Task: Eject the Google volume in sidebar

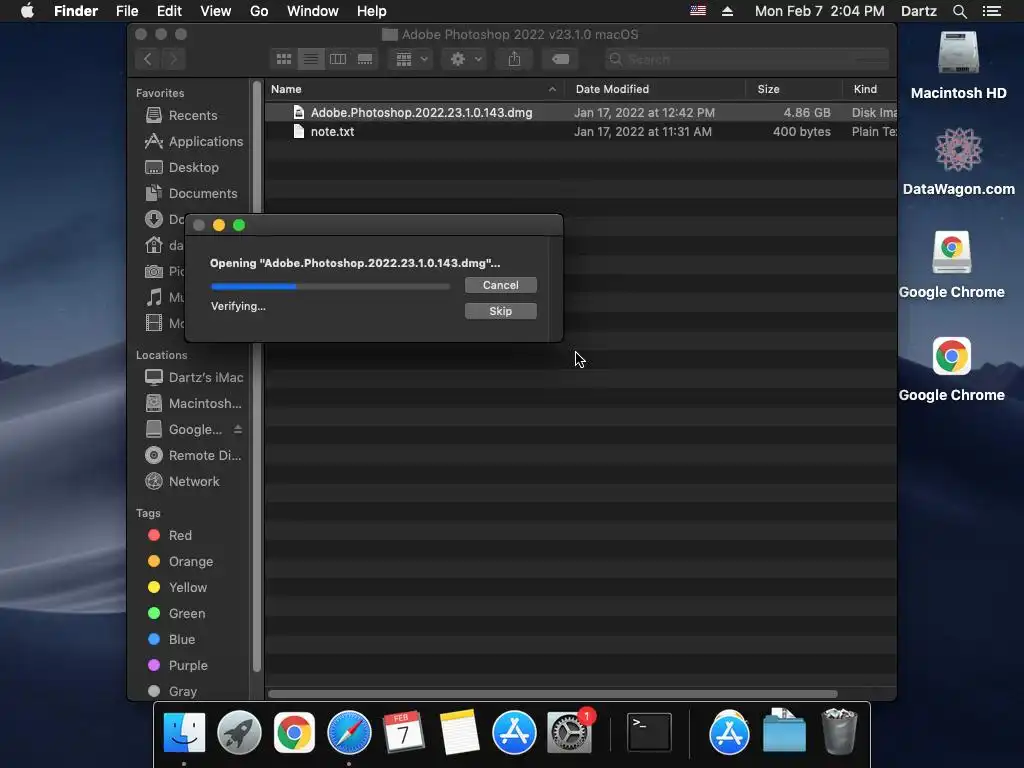Action: [x=238, y=429]
